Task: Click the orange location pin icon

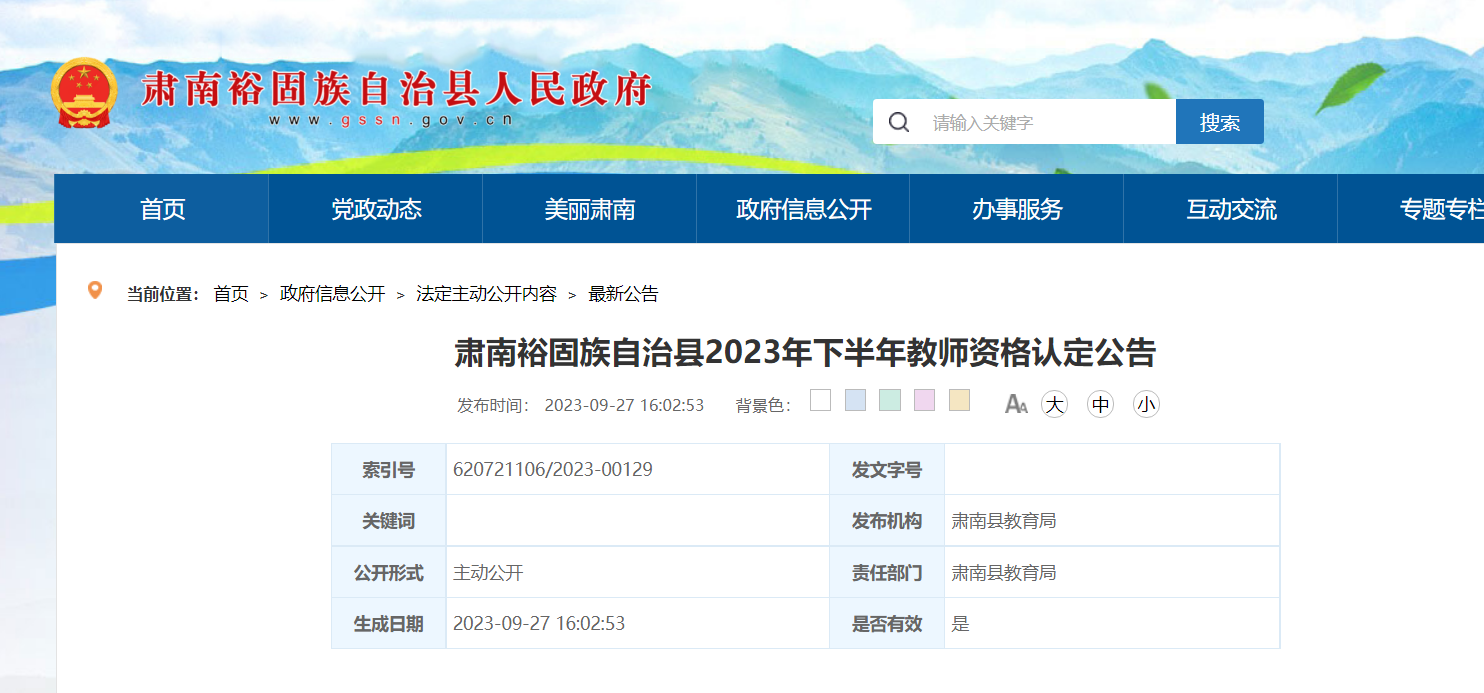Action: click(95, 291)
